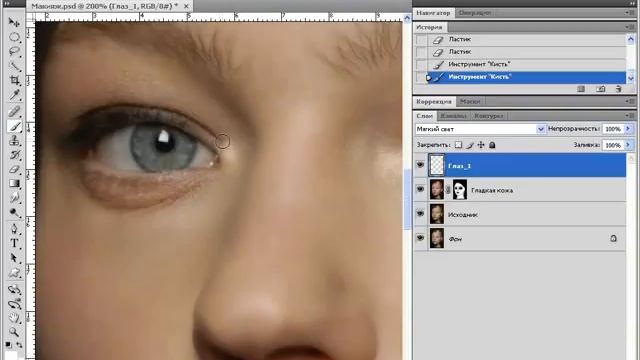640x360 pixels.
Task: Open the Навигатор panel options menu
Action: tap(629, 13)
